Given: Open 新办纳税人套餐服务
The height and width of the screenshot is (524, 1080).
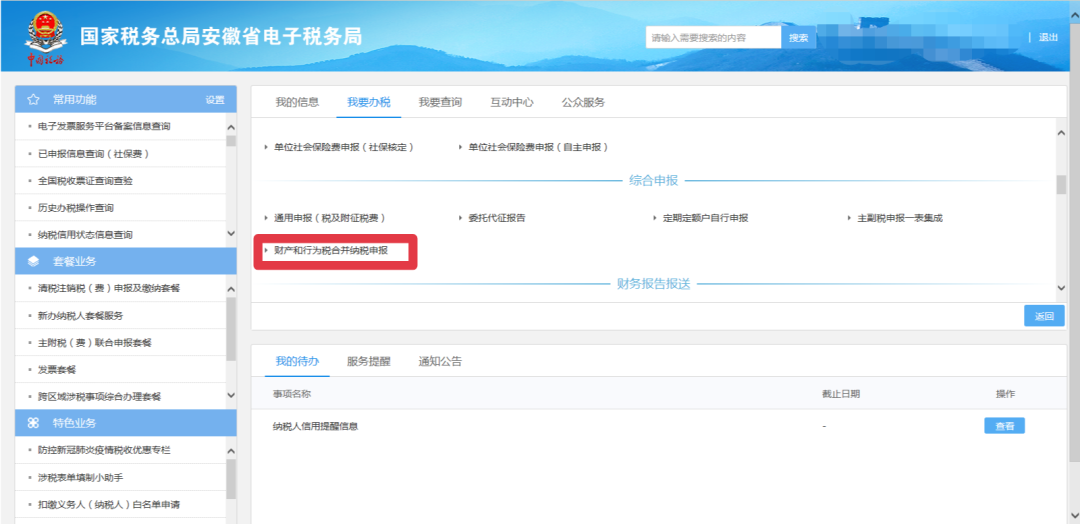Looking at the screenshot, I should 81,315.
